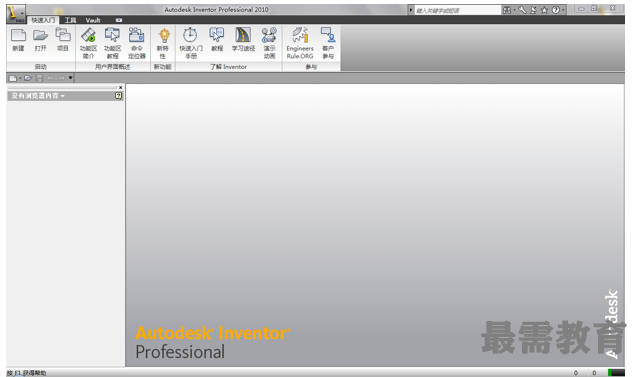Switch to the 快速入门 ribbon tab
633x377 pixels.
coord(43,20)
